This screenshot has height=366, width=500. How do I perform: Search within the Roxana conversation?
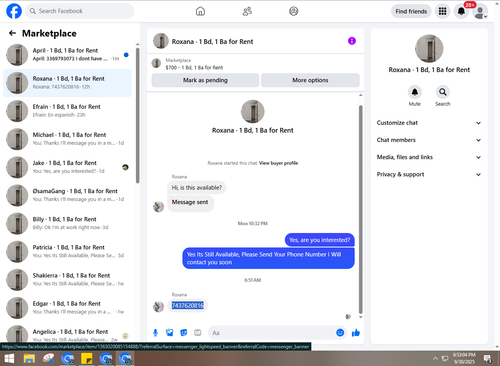[x=443, y=92]
